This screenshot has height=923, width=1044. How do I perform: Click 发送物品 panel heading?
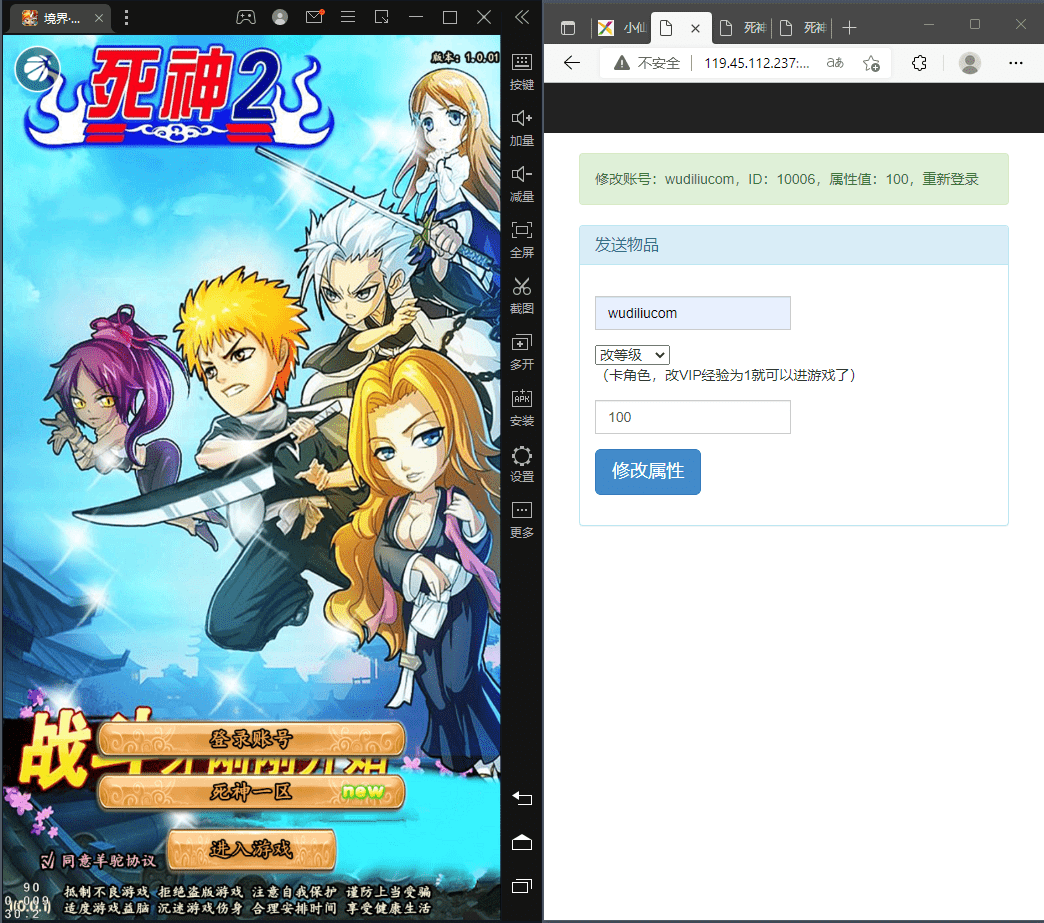(x=794, y=245)
